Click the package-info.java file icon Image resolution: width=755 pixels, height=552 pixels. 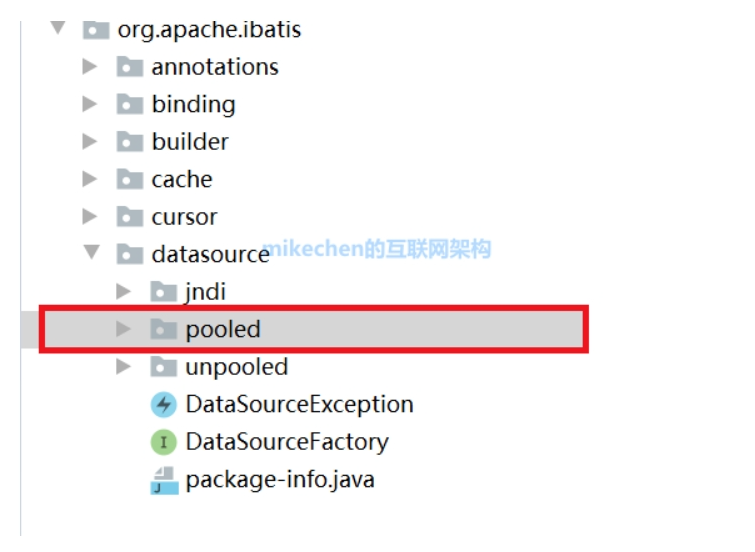tap(163, 480)
